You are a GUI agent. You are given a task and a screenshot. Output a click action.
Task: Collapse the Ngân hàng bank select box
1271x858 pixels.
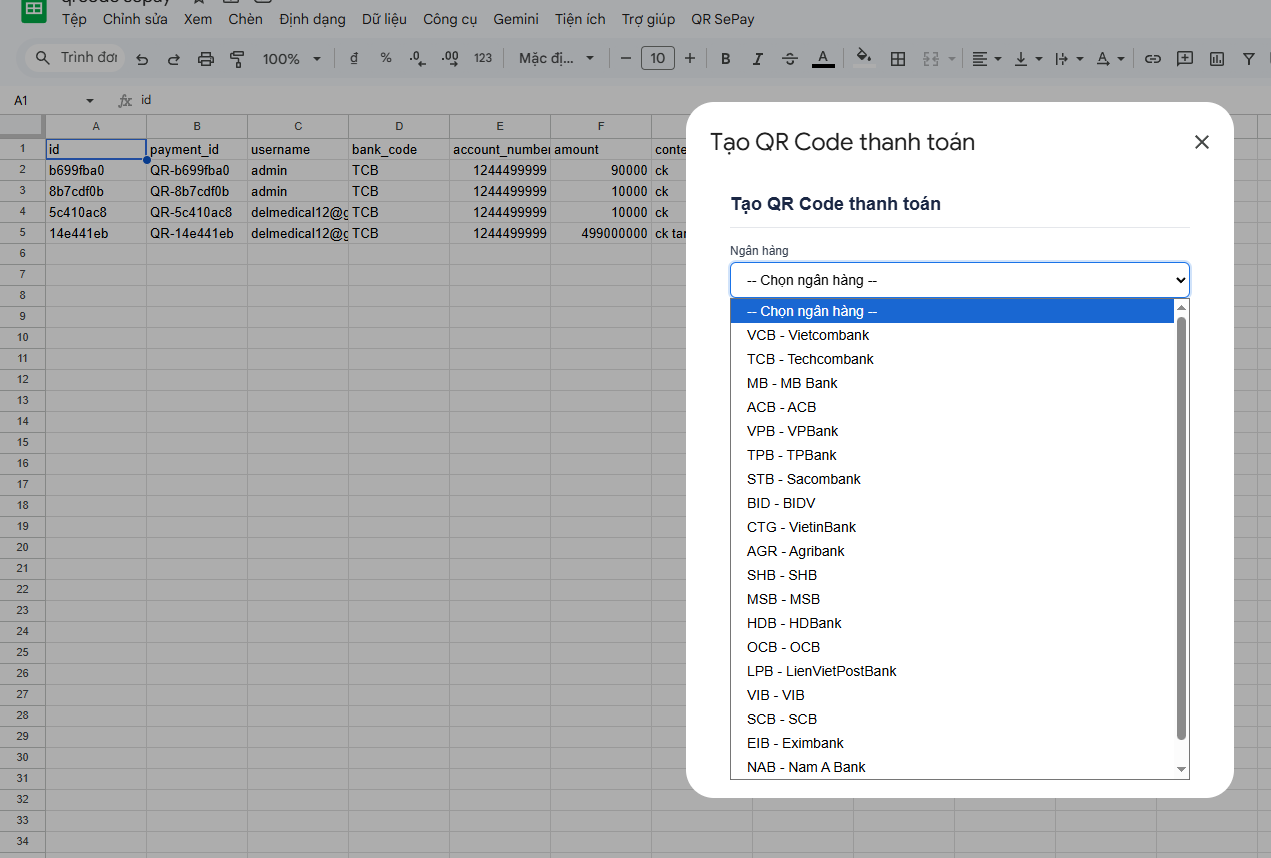pos(959,280)
